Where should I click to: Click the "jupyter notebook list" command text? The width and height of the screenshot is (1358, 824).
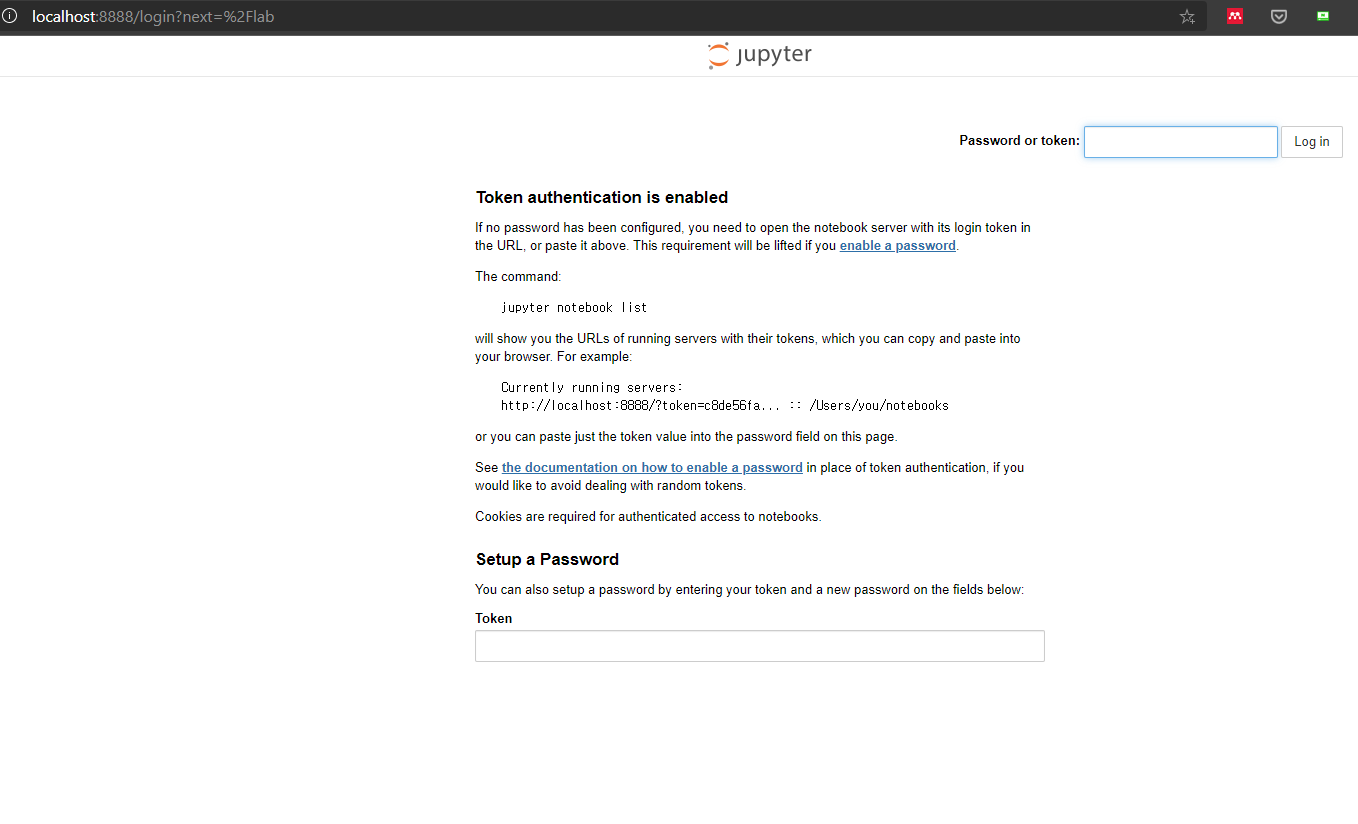pyautogui.click(x=574, y=307)
